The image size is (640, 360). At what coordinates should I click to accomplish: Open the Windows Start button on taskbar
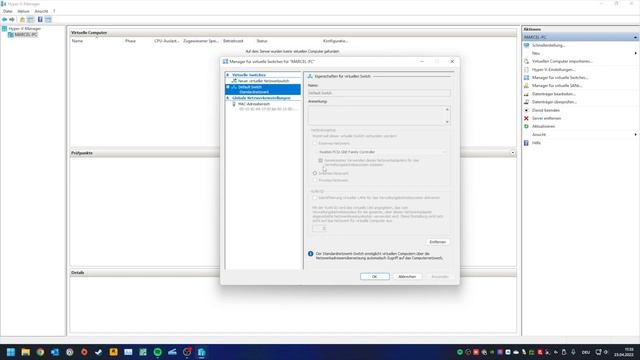point(11,352)
